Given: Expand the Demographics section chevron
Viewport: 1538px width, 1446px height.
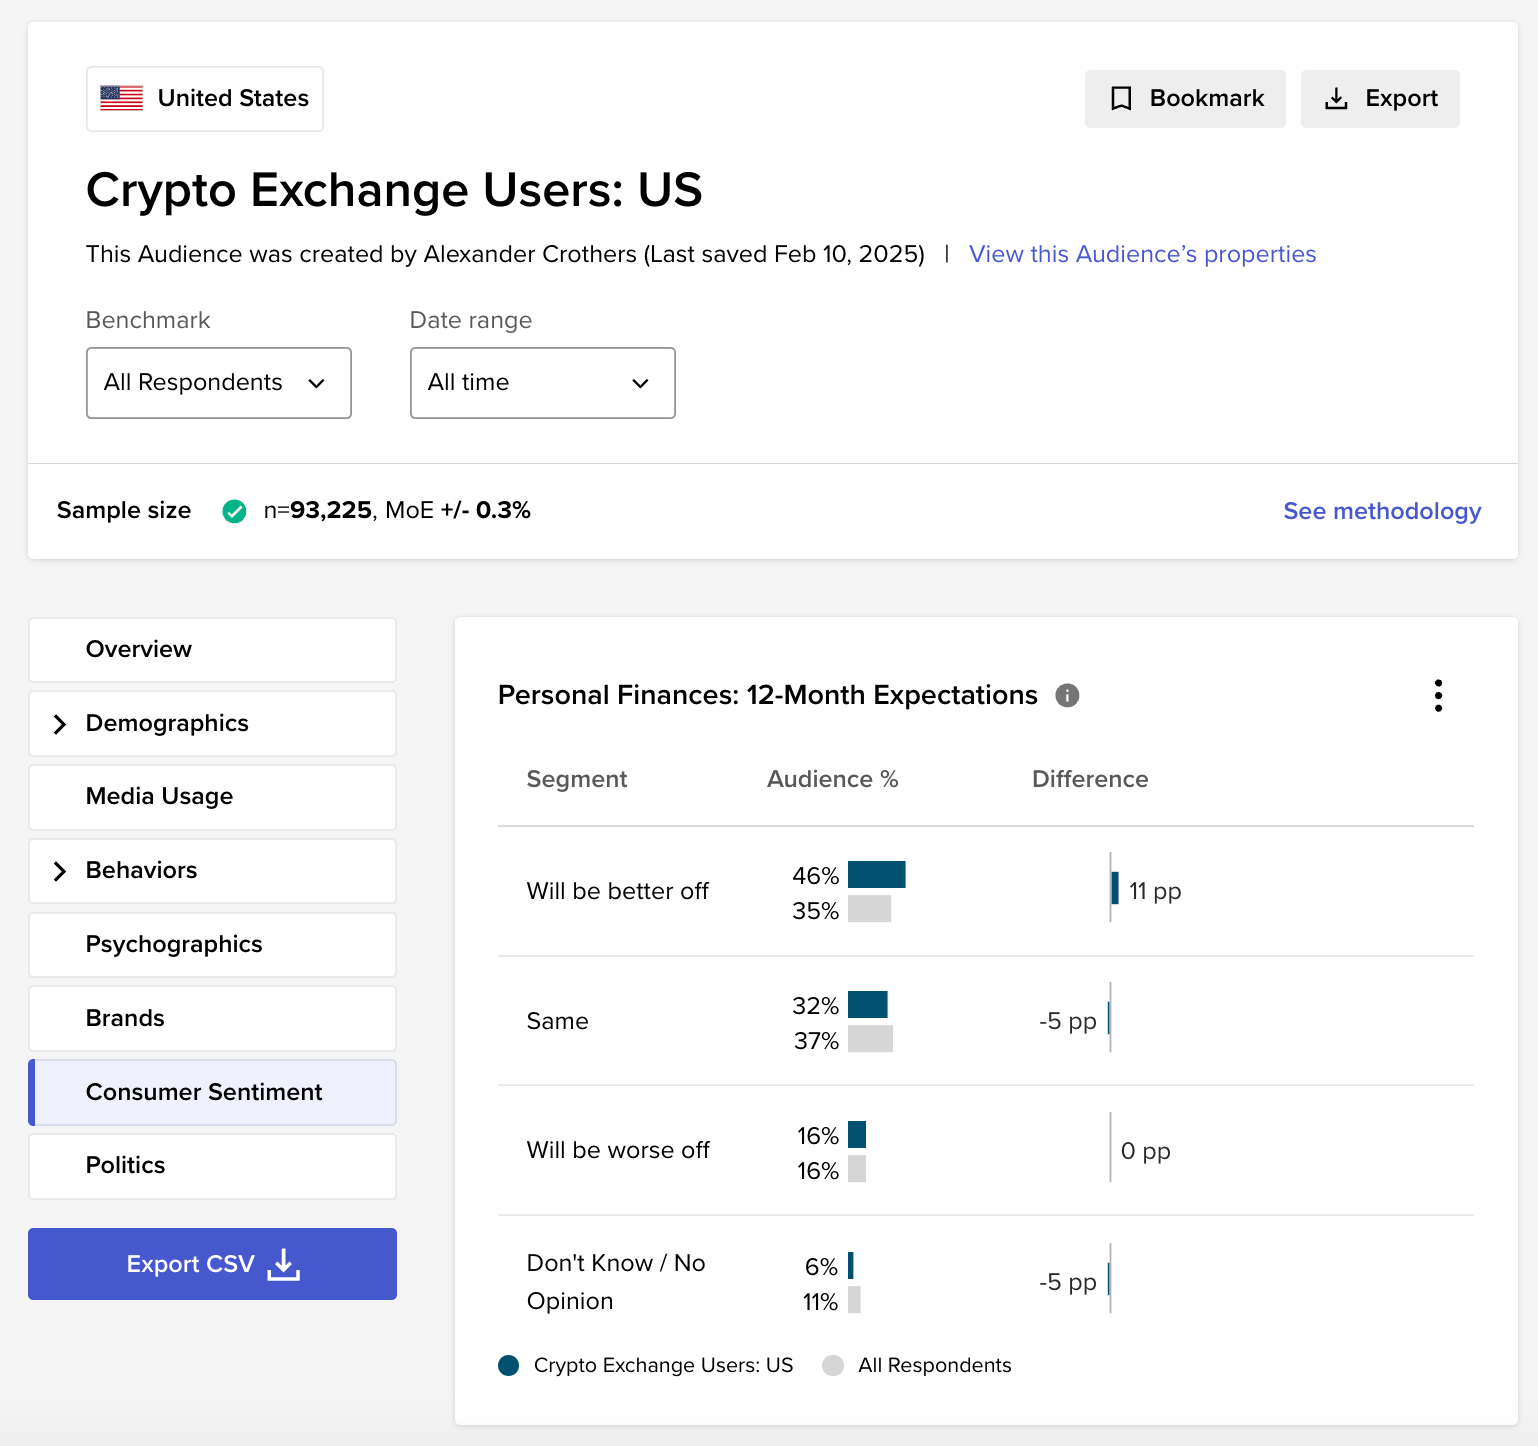Looking at the screenshot, I should click(x=60, y=724).
